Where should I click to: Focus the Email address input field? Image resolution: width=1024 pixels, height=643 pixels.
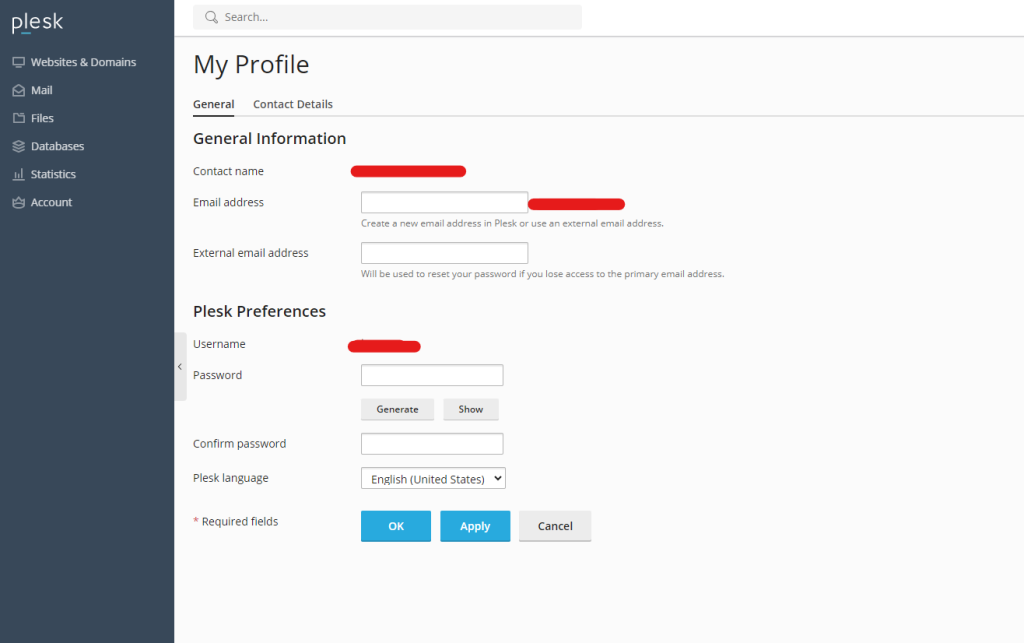444,202
